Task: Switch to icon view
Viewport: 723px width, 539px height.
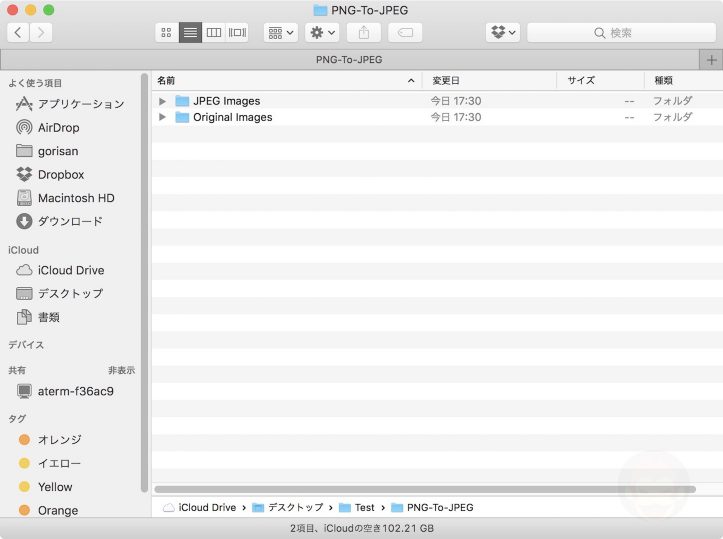Action: pyautogui.click(x=166, y=33)
